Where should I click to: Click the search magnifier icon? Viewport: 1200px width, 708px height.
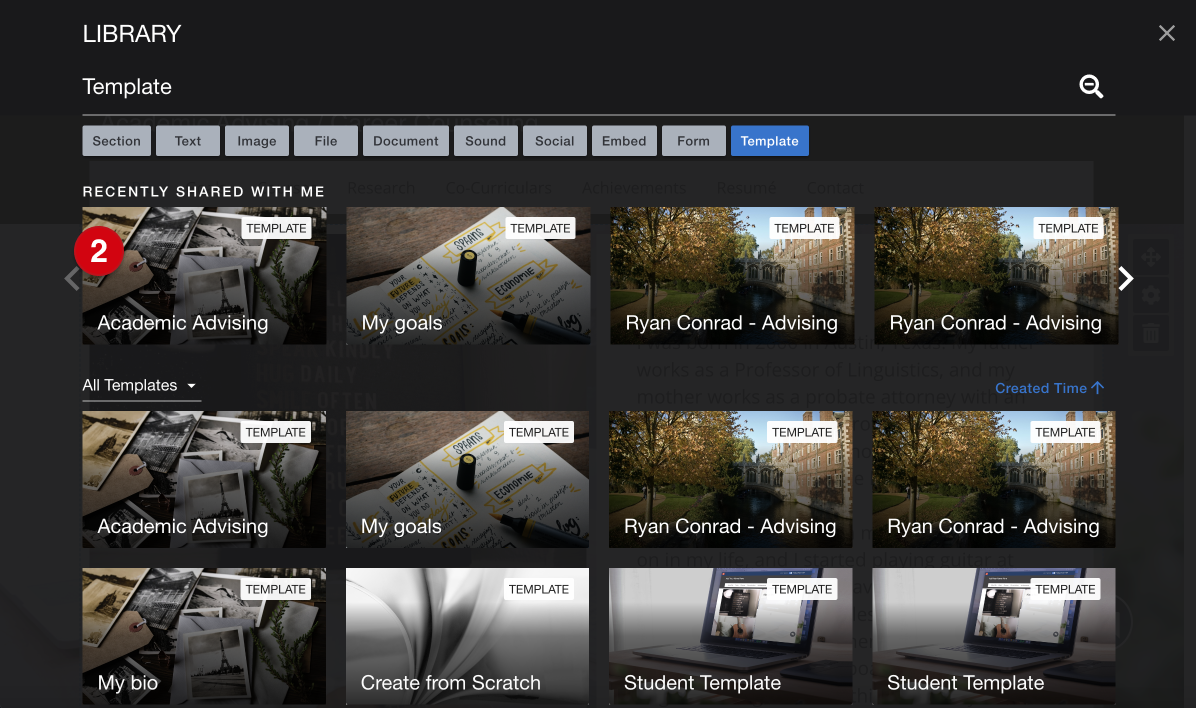(x=1091, y=87)
